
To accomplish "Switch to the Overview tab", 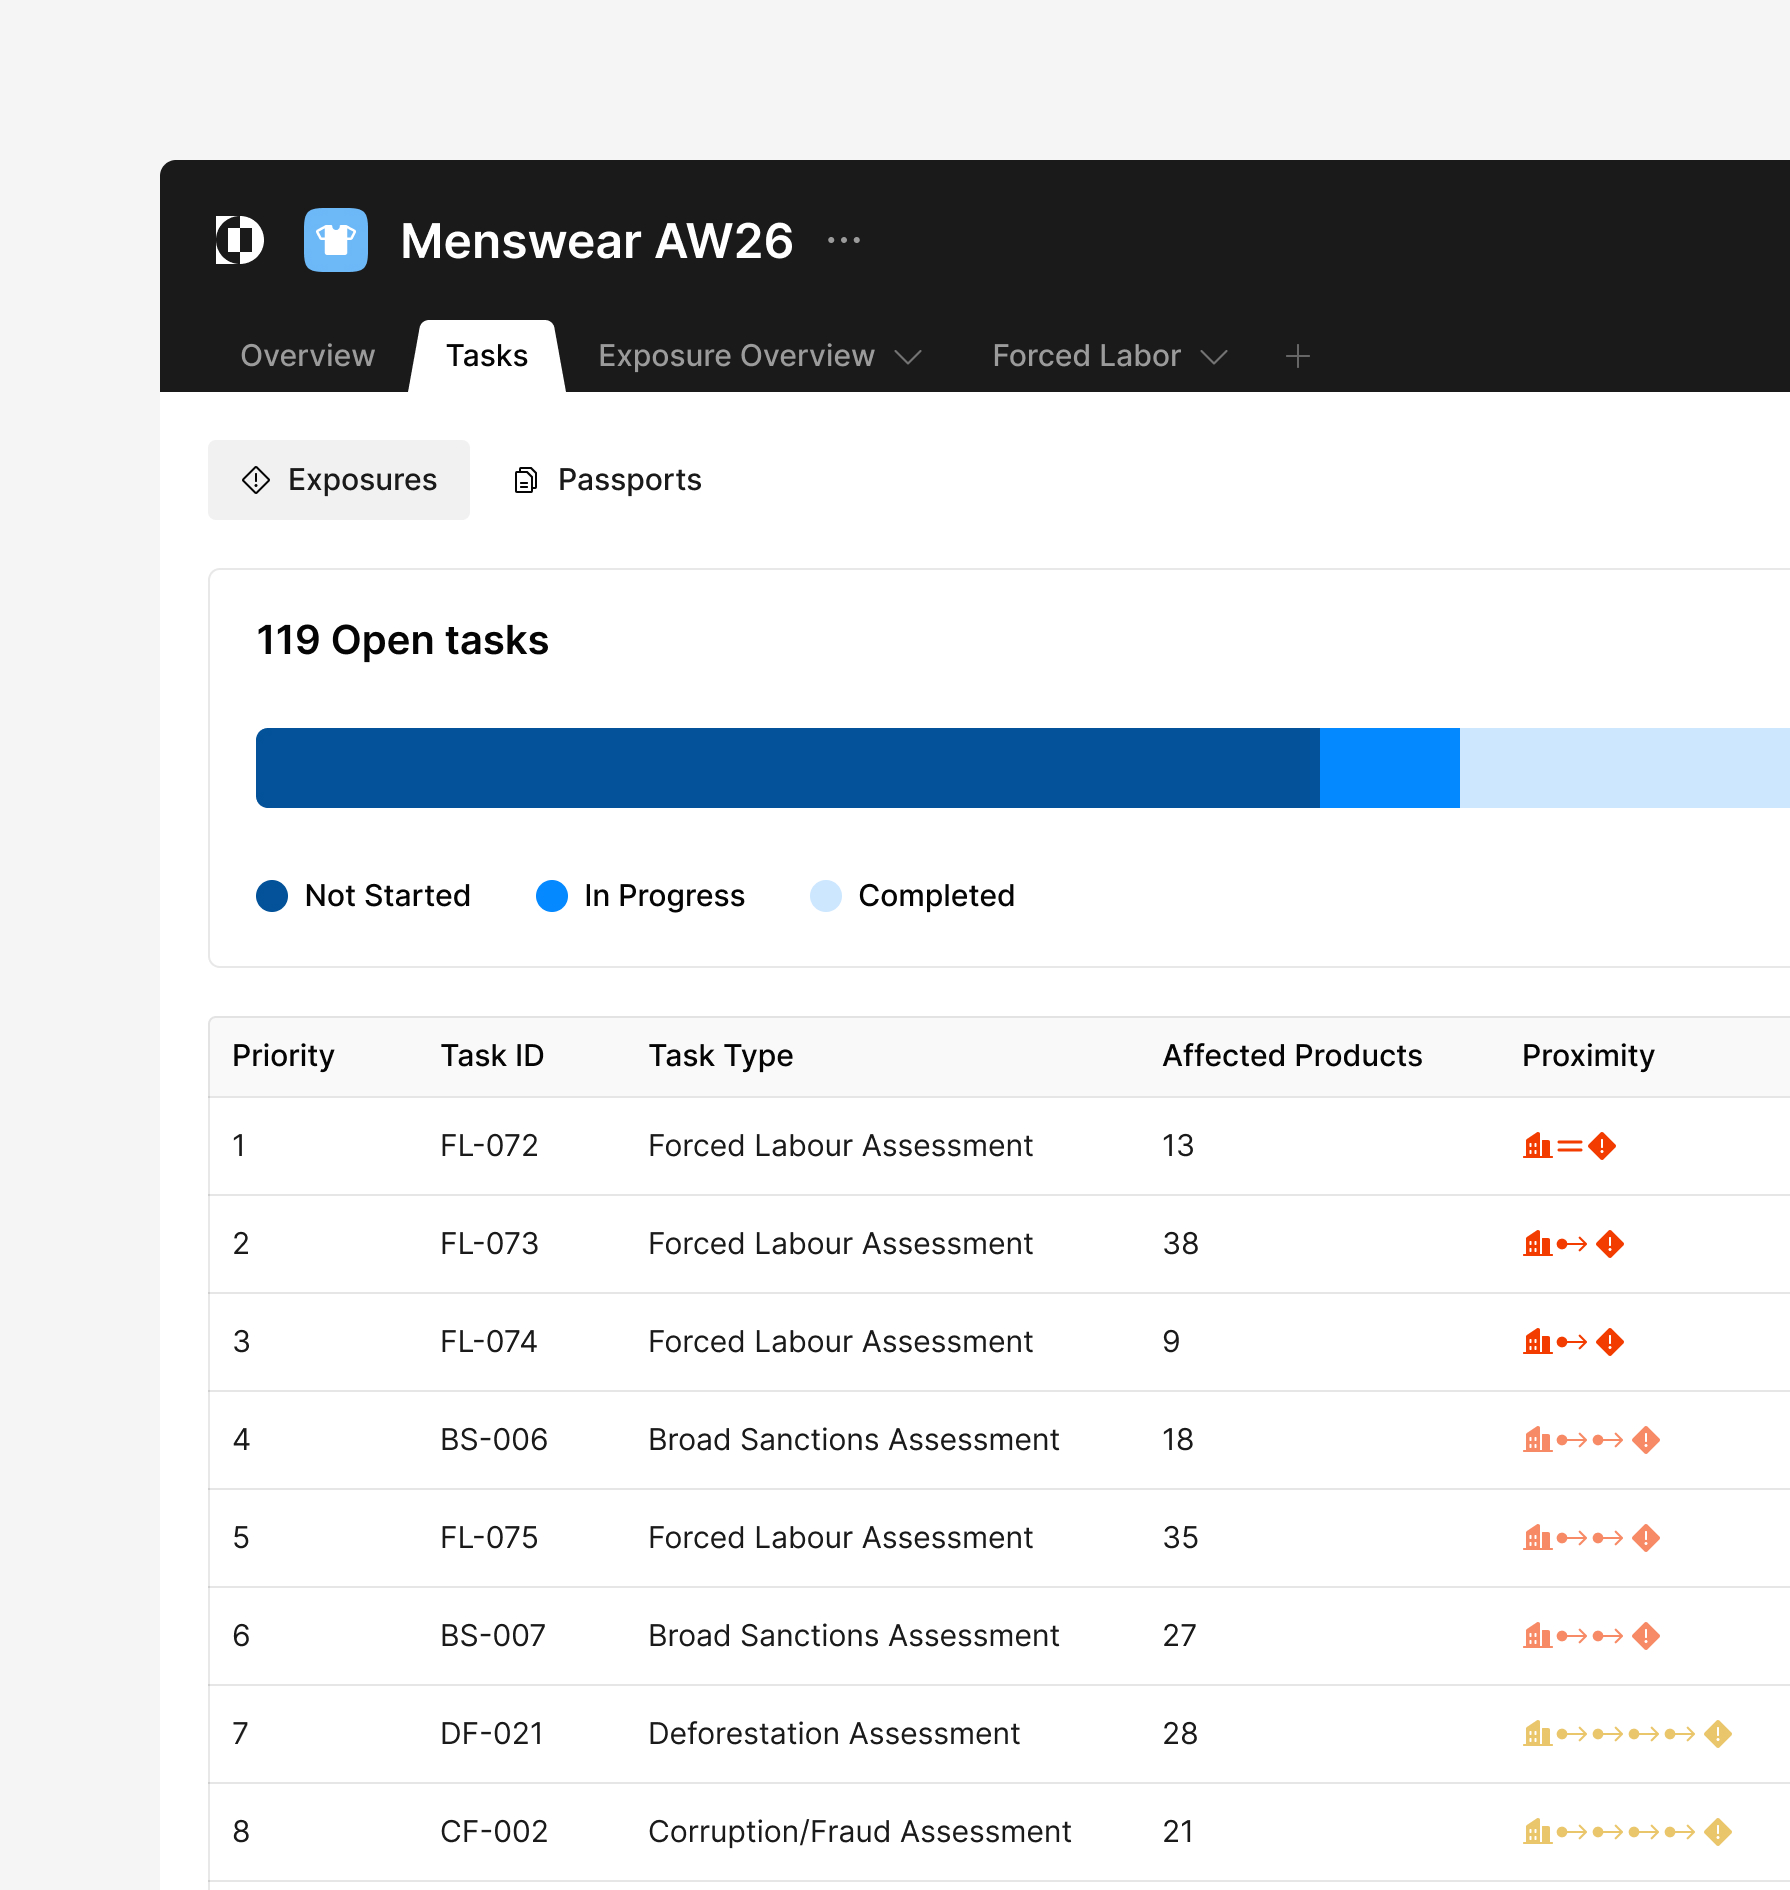I will pyautogui.click(x=308, y=356).
